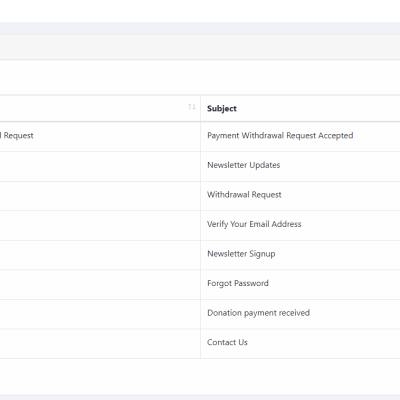
Task: Open Donation payment received entry
Action: pyautogui.click(x=258, y=313)
